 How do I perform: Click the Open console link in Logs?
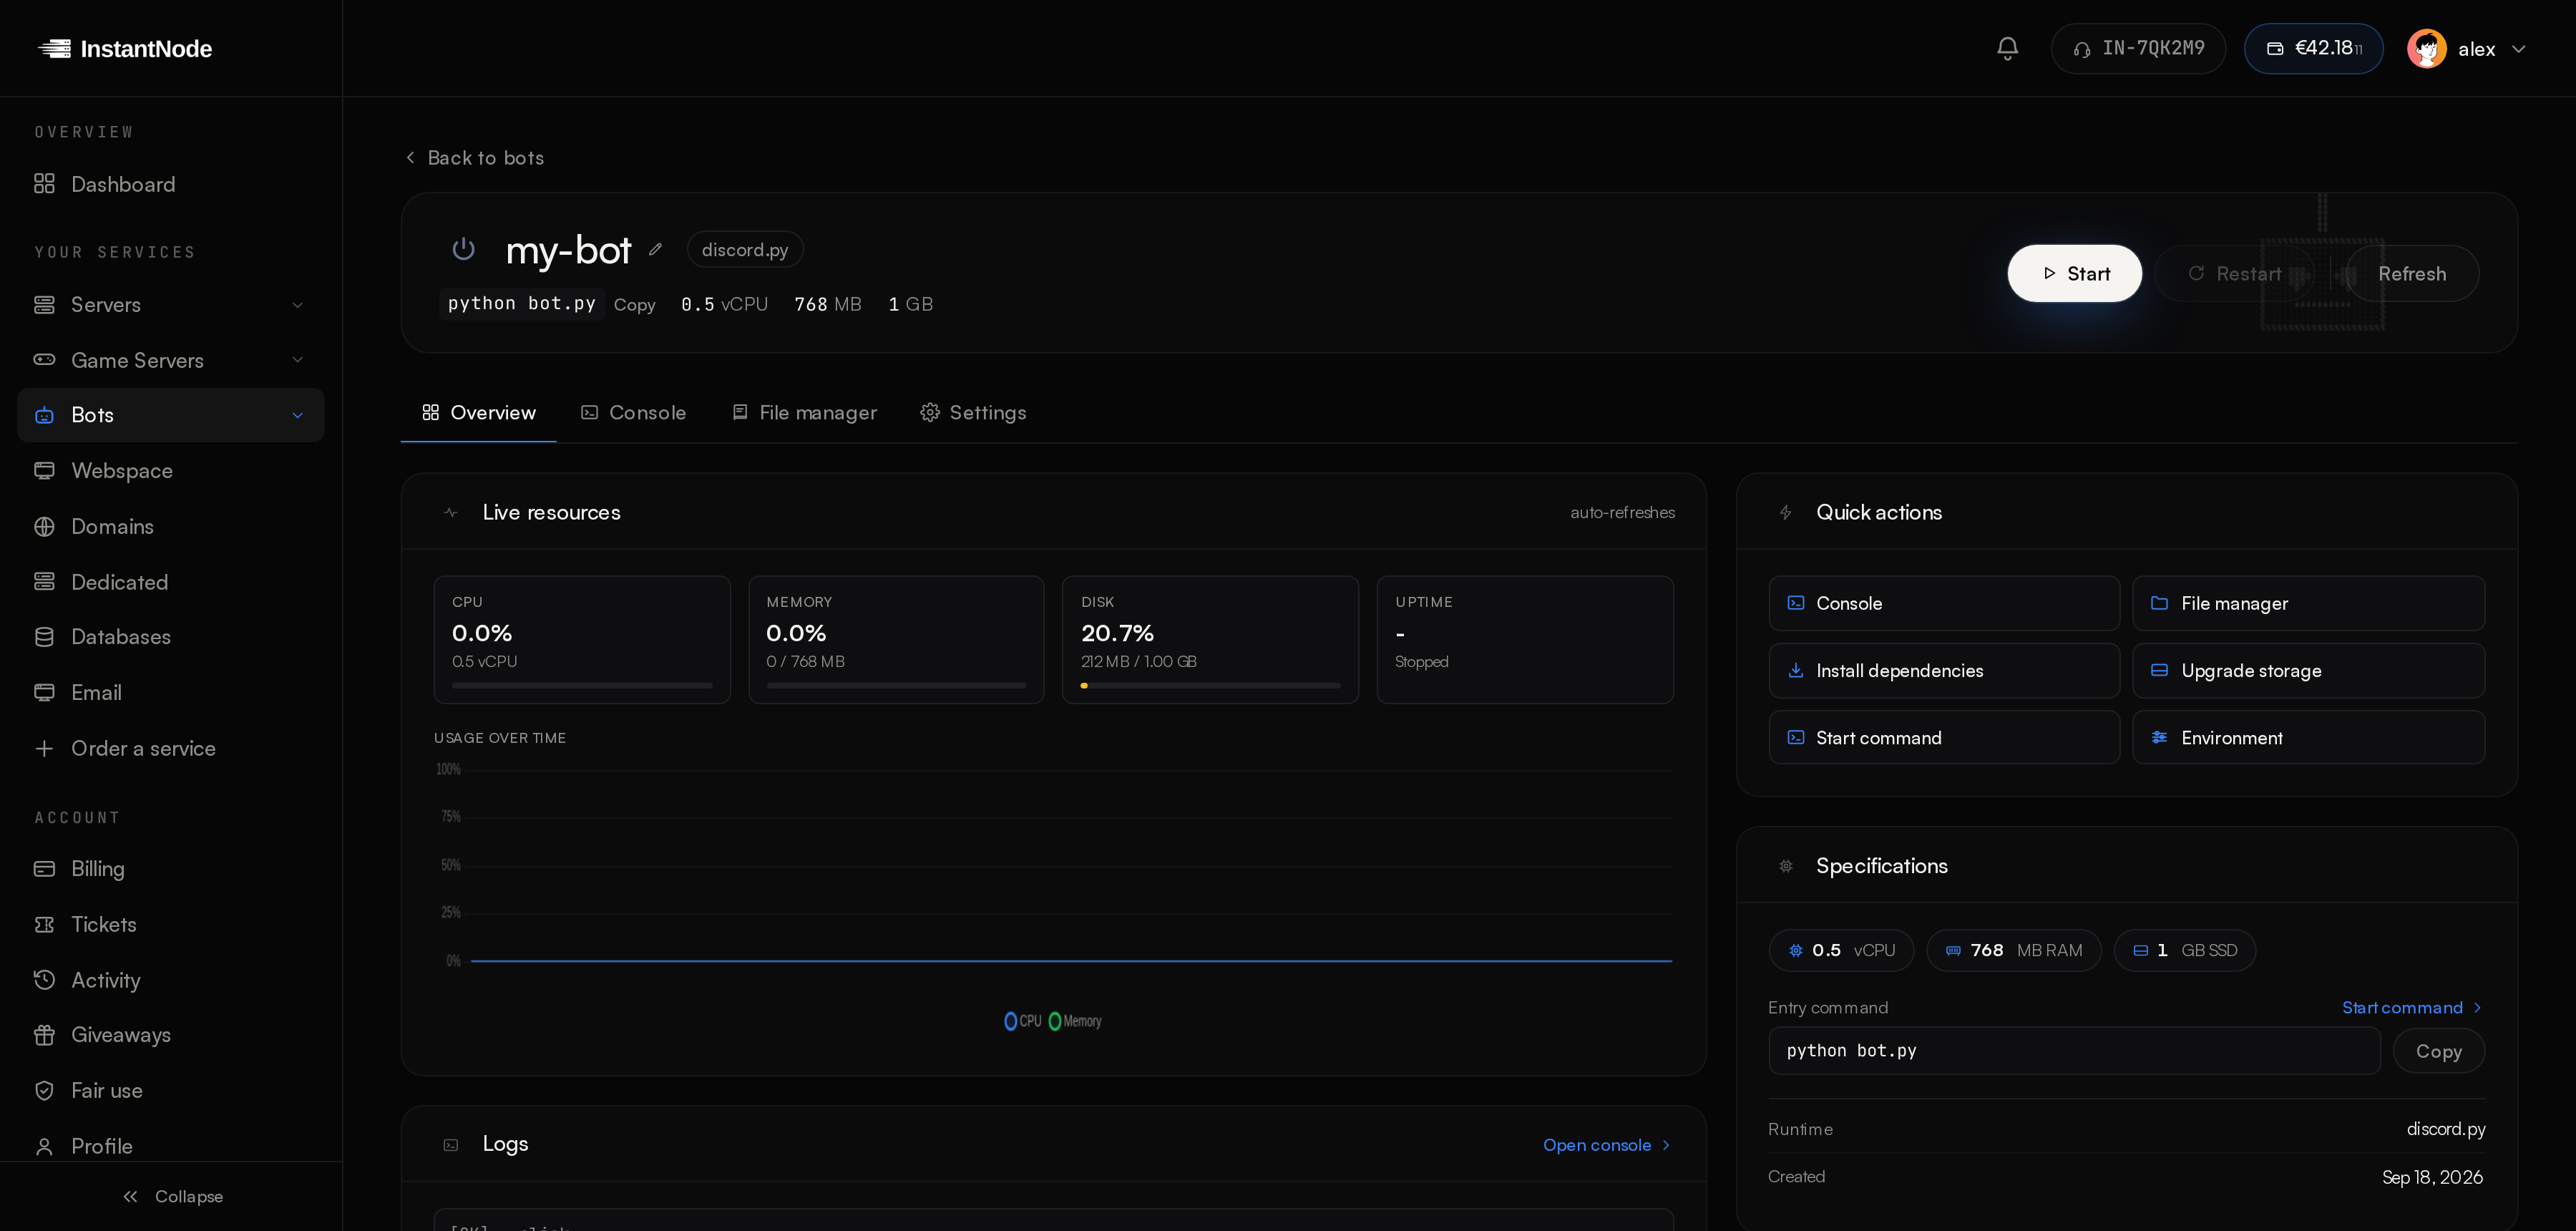point(1607,1146)
